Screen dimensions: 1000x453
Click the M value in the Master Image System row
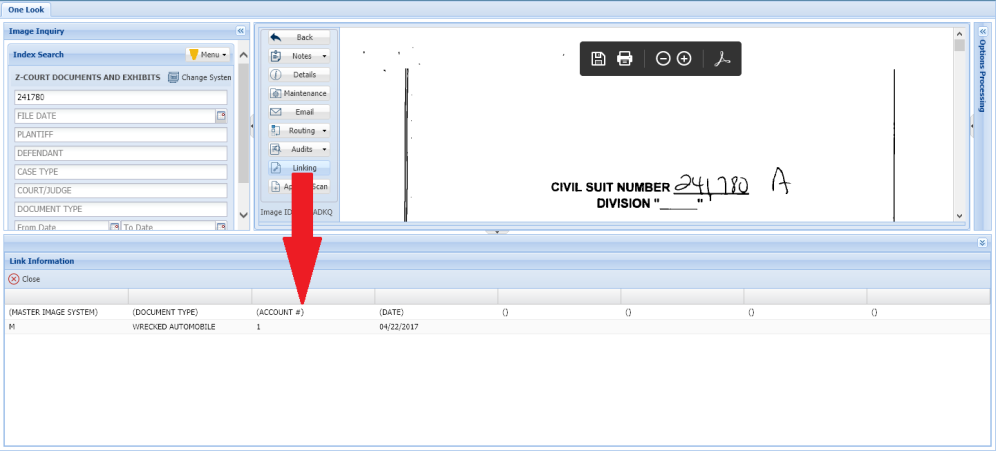pyautogui.click(x=11, y=327)
